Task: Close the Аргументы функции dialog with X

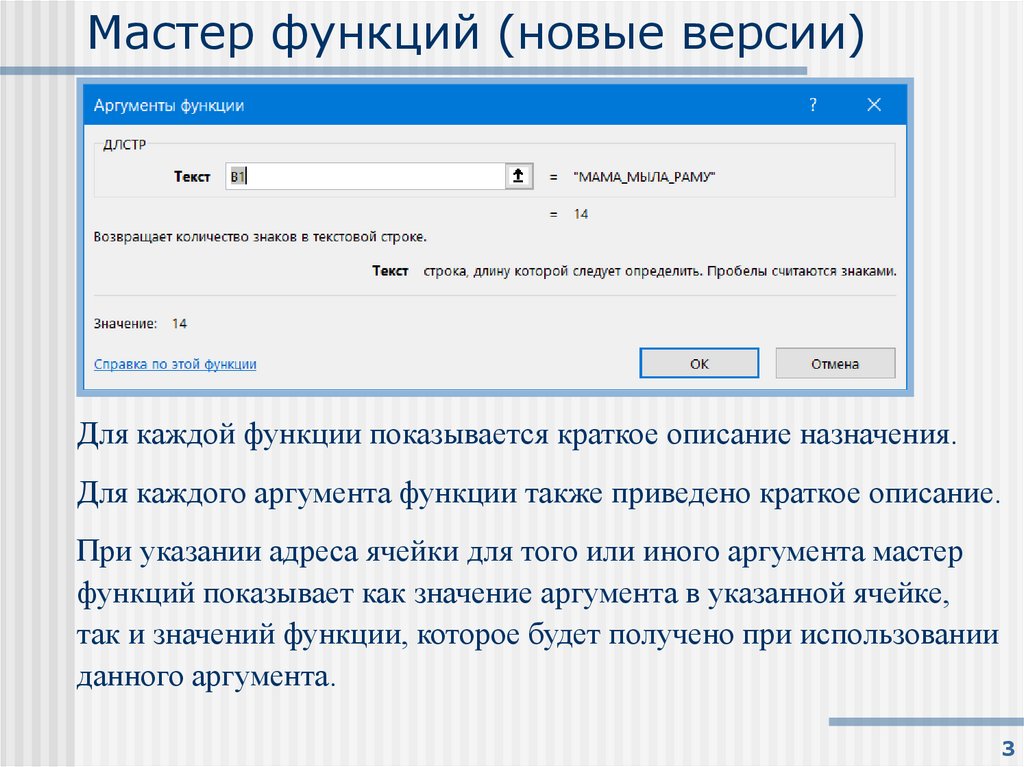Action: 875,103
